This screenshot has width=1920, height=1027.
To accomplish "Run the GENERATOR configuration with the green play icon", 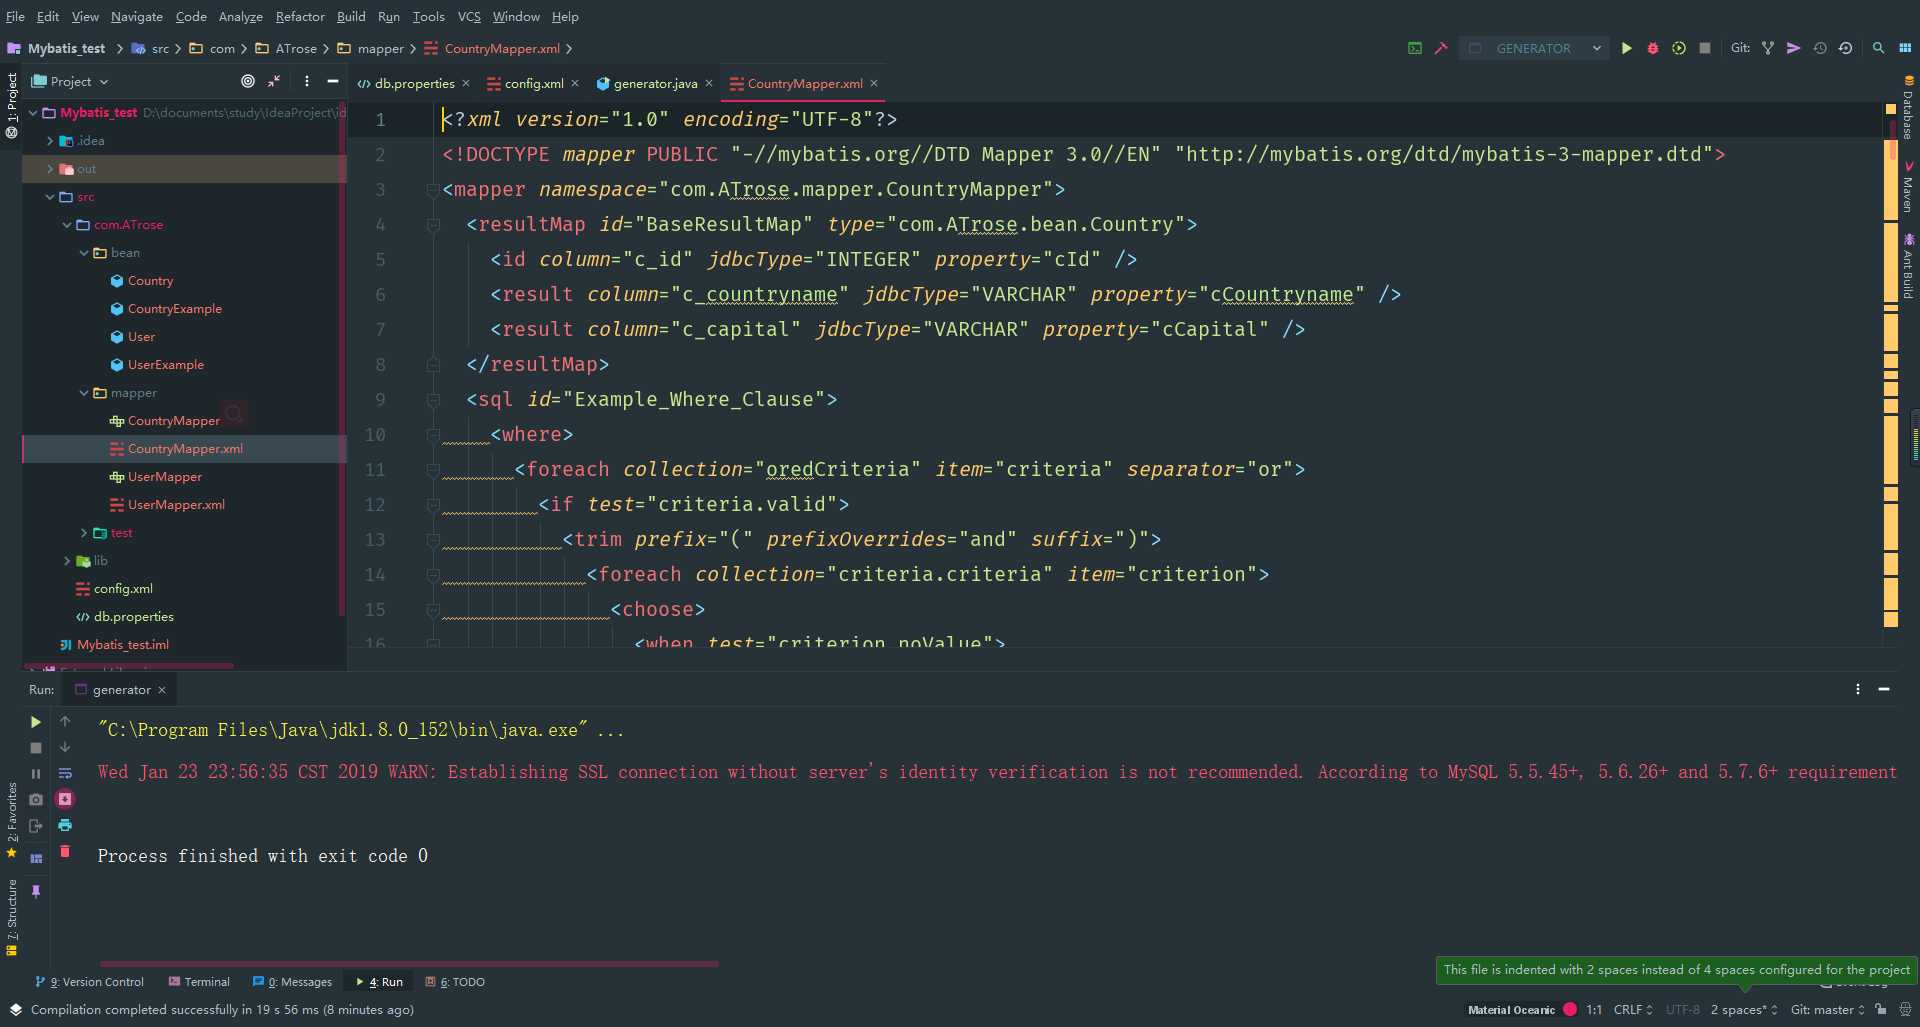I will [x=1627, y=48].
